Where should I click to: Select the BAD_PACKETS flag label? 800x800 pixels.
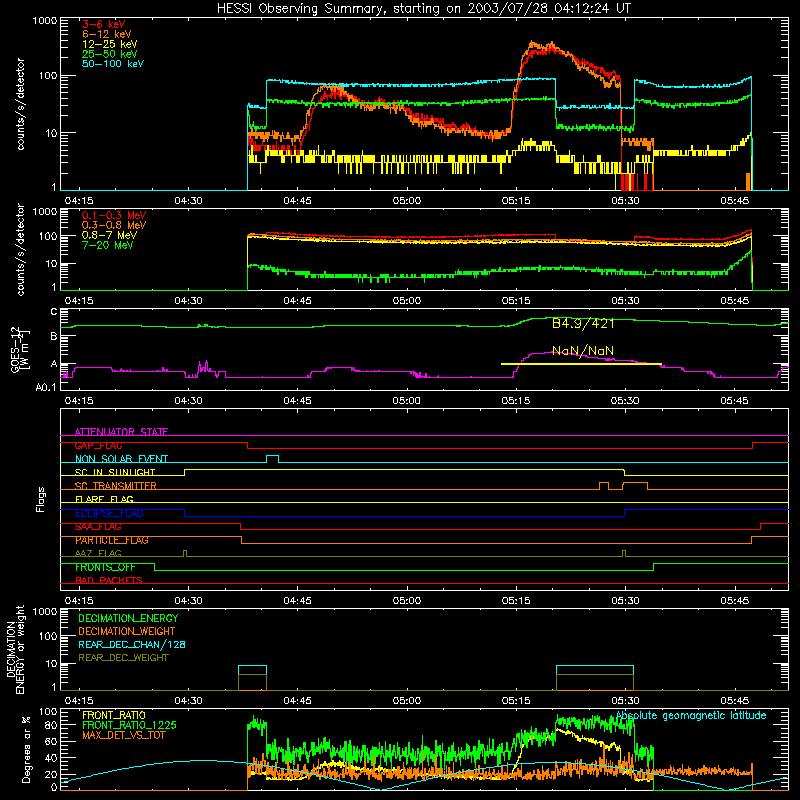[109, 581]
